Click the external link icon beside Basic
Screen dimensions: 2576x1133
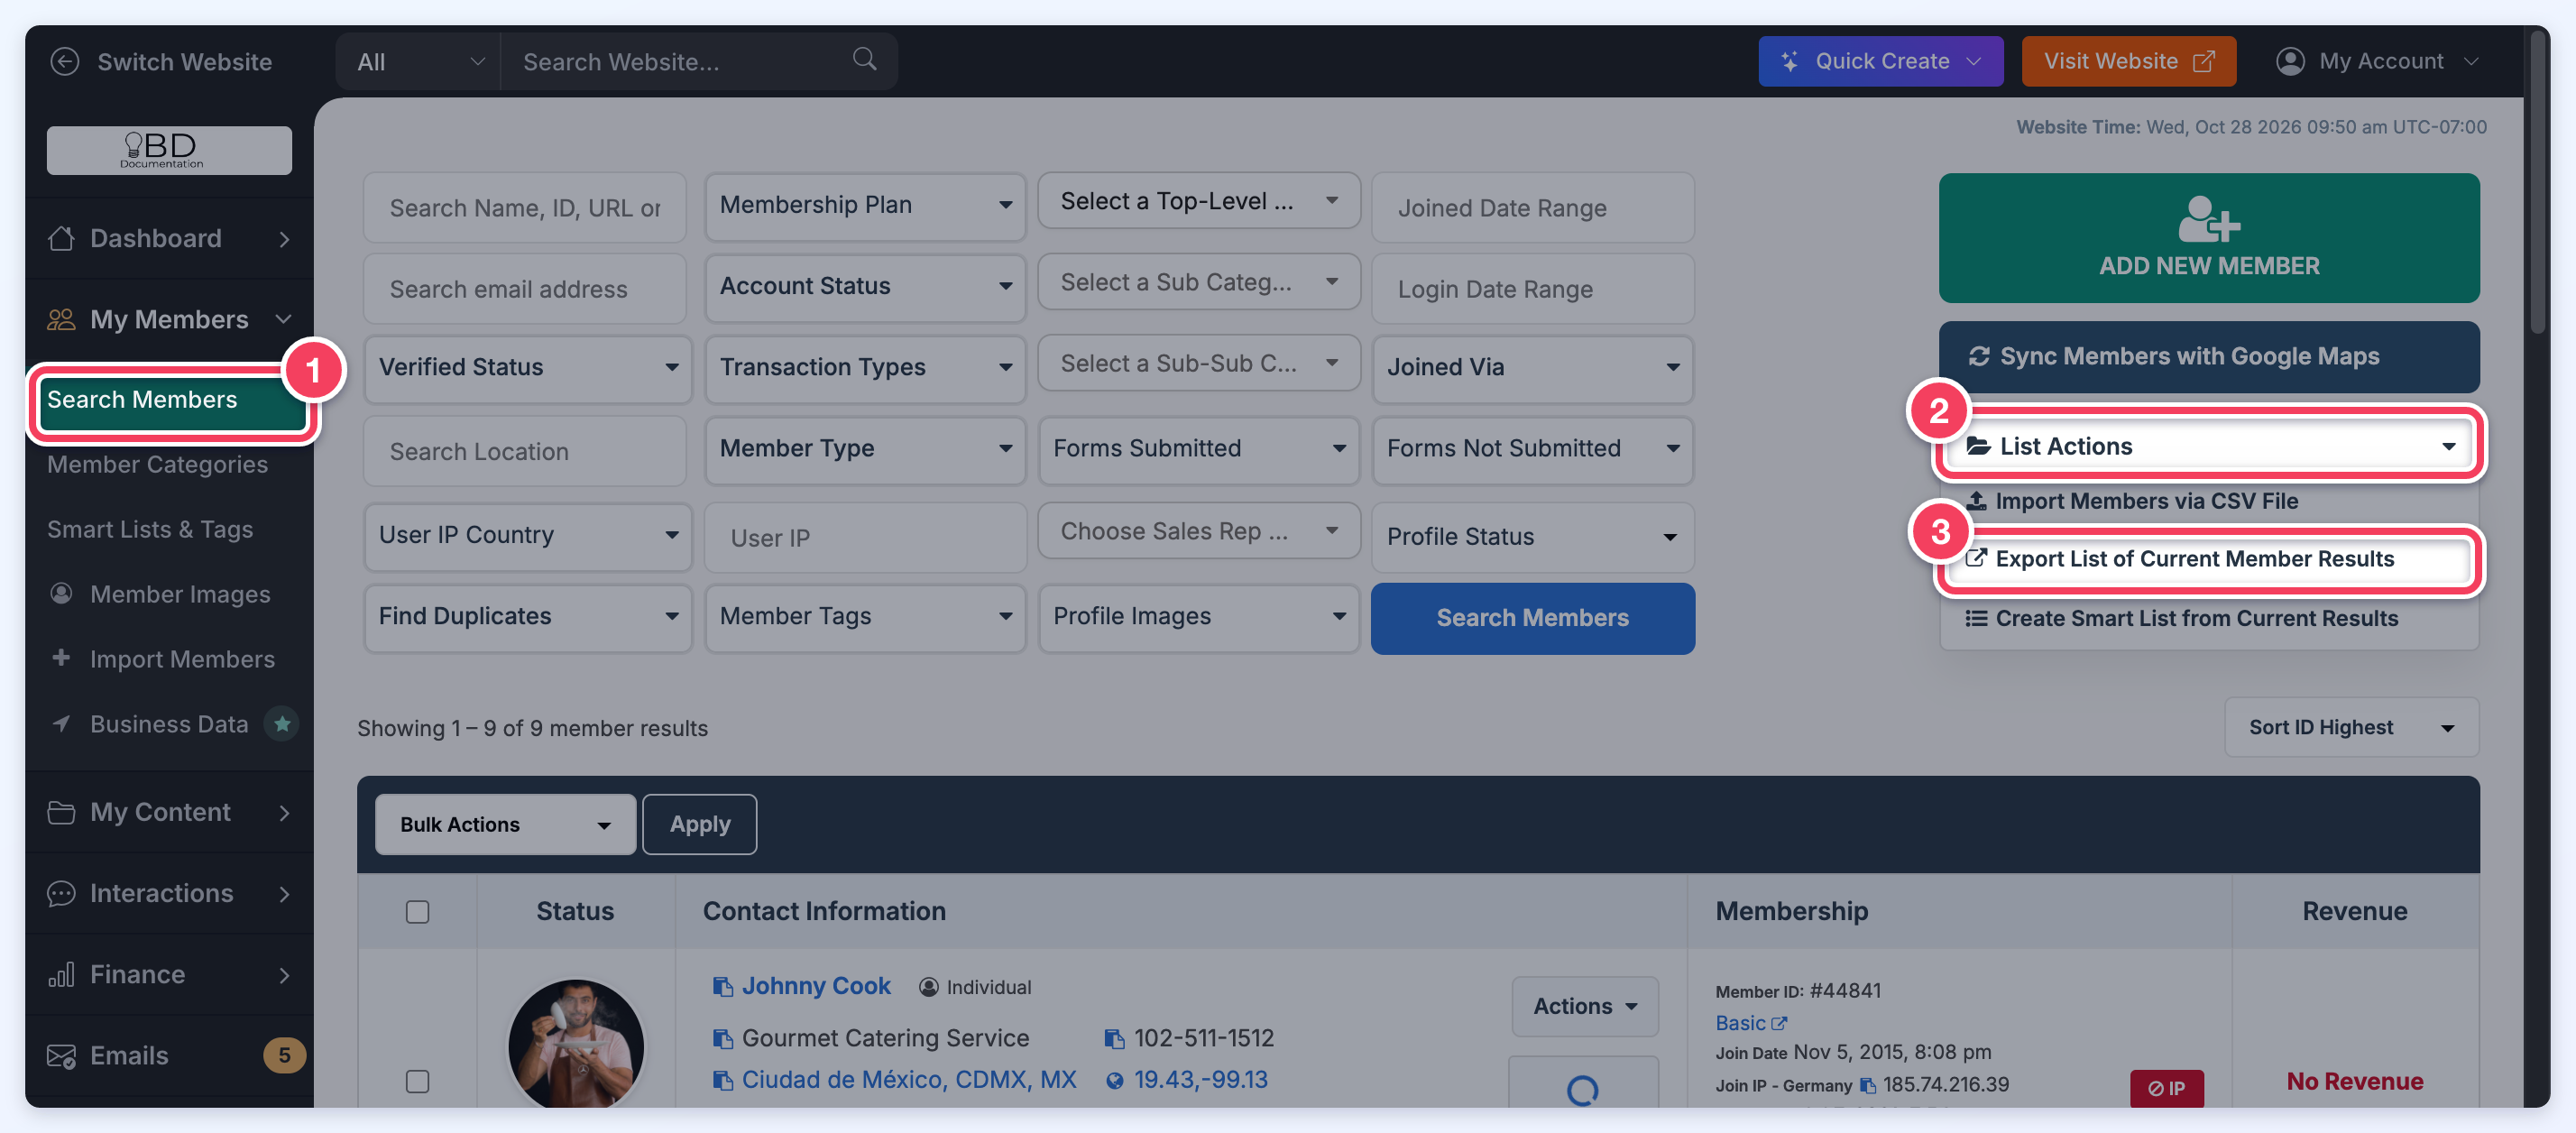1778,1024
